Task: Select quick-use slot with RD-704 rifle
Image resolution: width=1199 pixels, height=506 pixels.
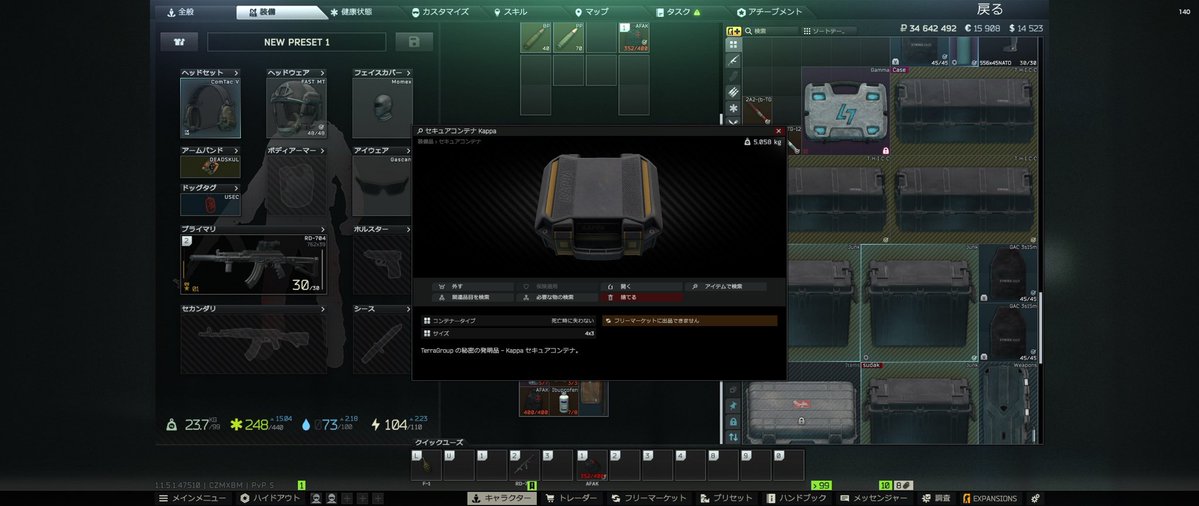Action: click(x=525, y=465)
